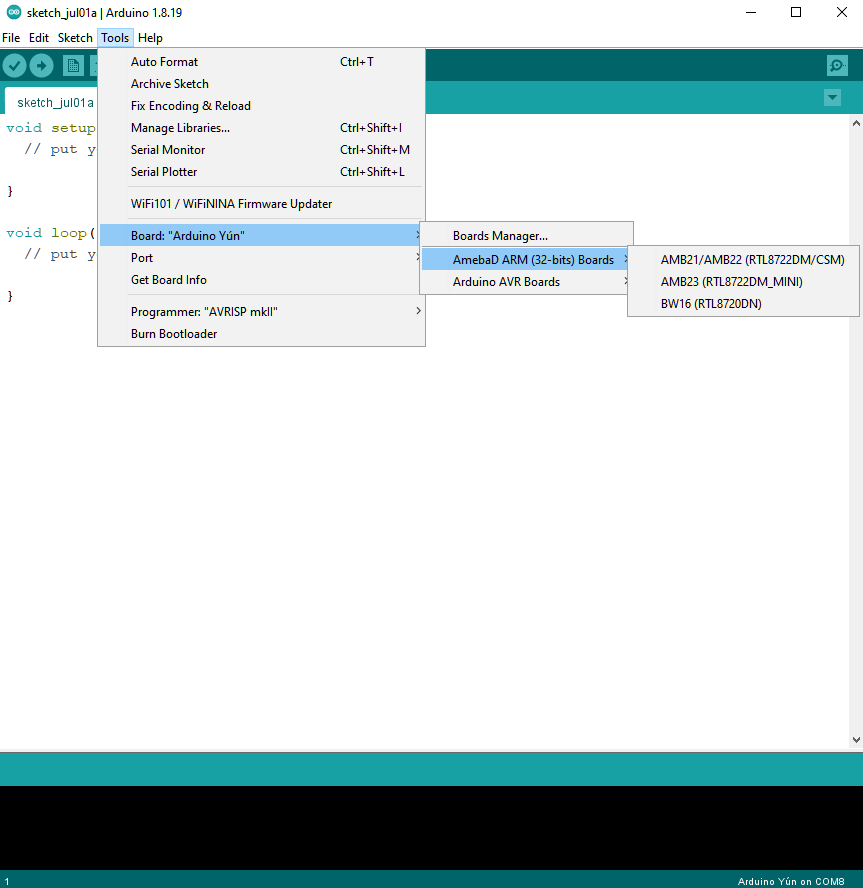
Task: Click the line number 1 in status bar
Action: 7,882
